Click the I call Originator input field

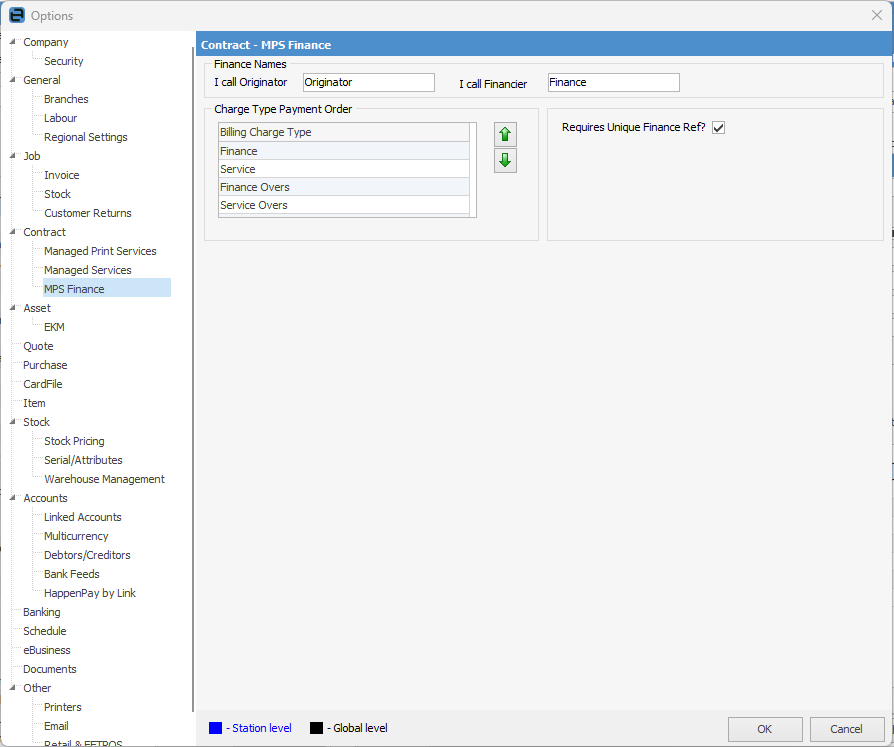[369, 82]
